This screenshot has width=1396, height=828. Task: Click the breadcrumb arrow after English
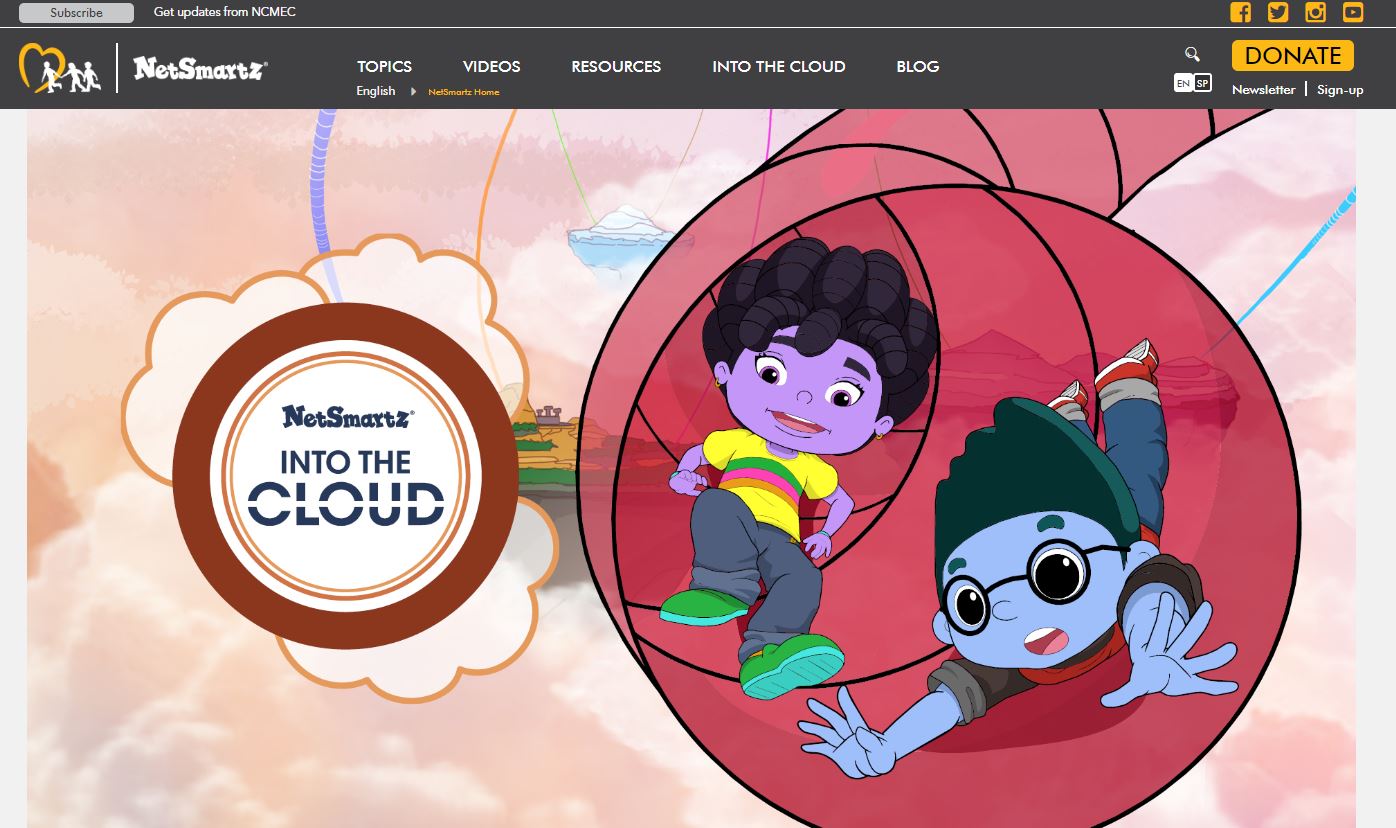point(413,91)
